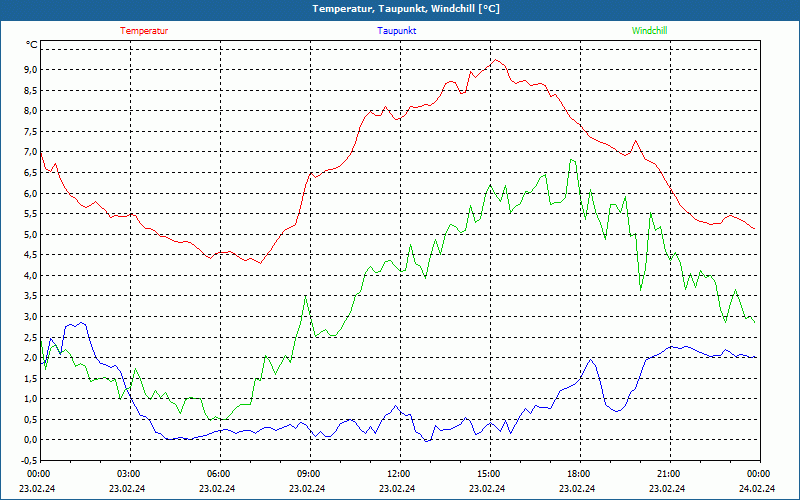Click the 3,5 y-axis value
800x500 pixels.
32,296
